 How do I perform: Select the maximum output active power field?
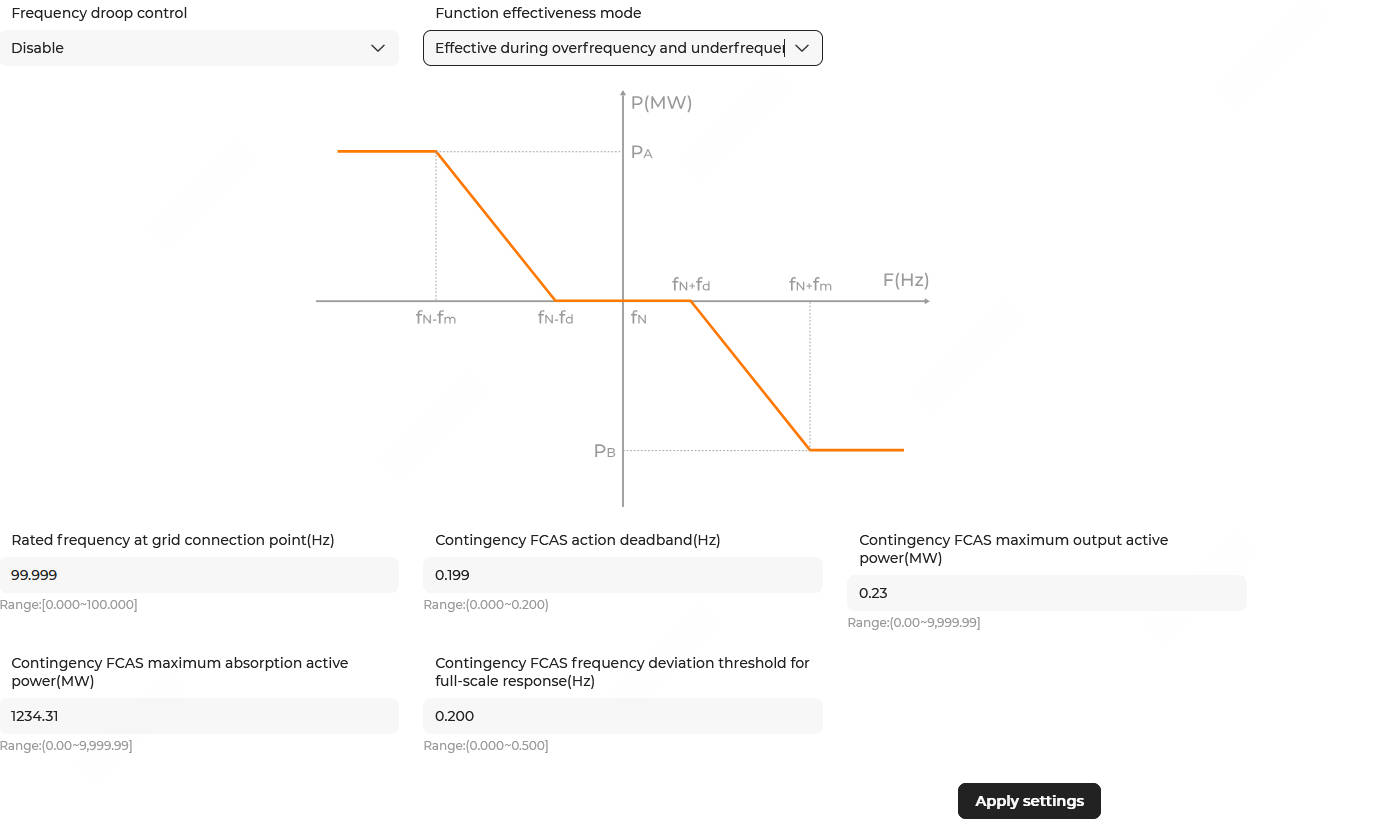coord(1046,593)
